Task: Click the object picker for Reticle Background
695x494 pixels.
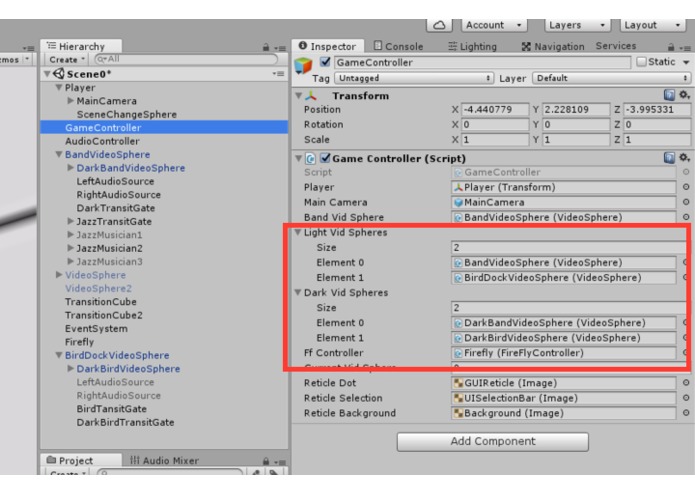Action: [x=686, y=413]
